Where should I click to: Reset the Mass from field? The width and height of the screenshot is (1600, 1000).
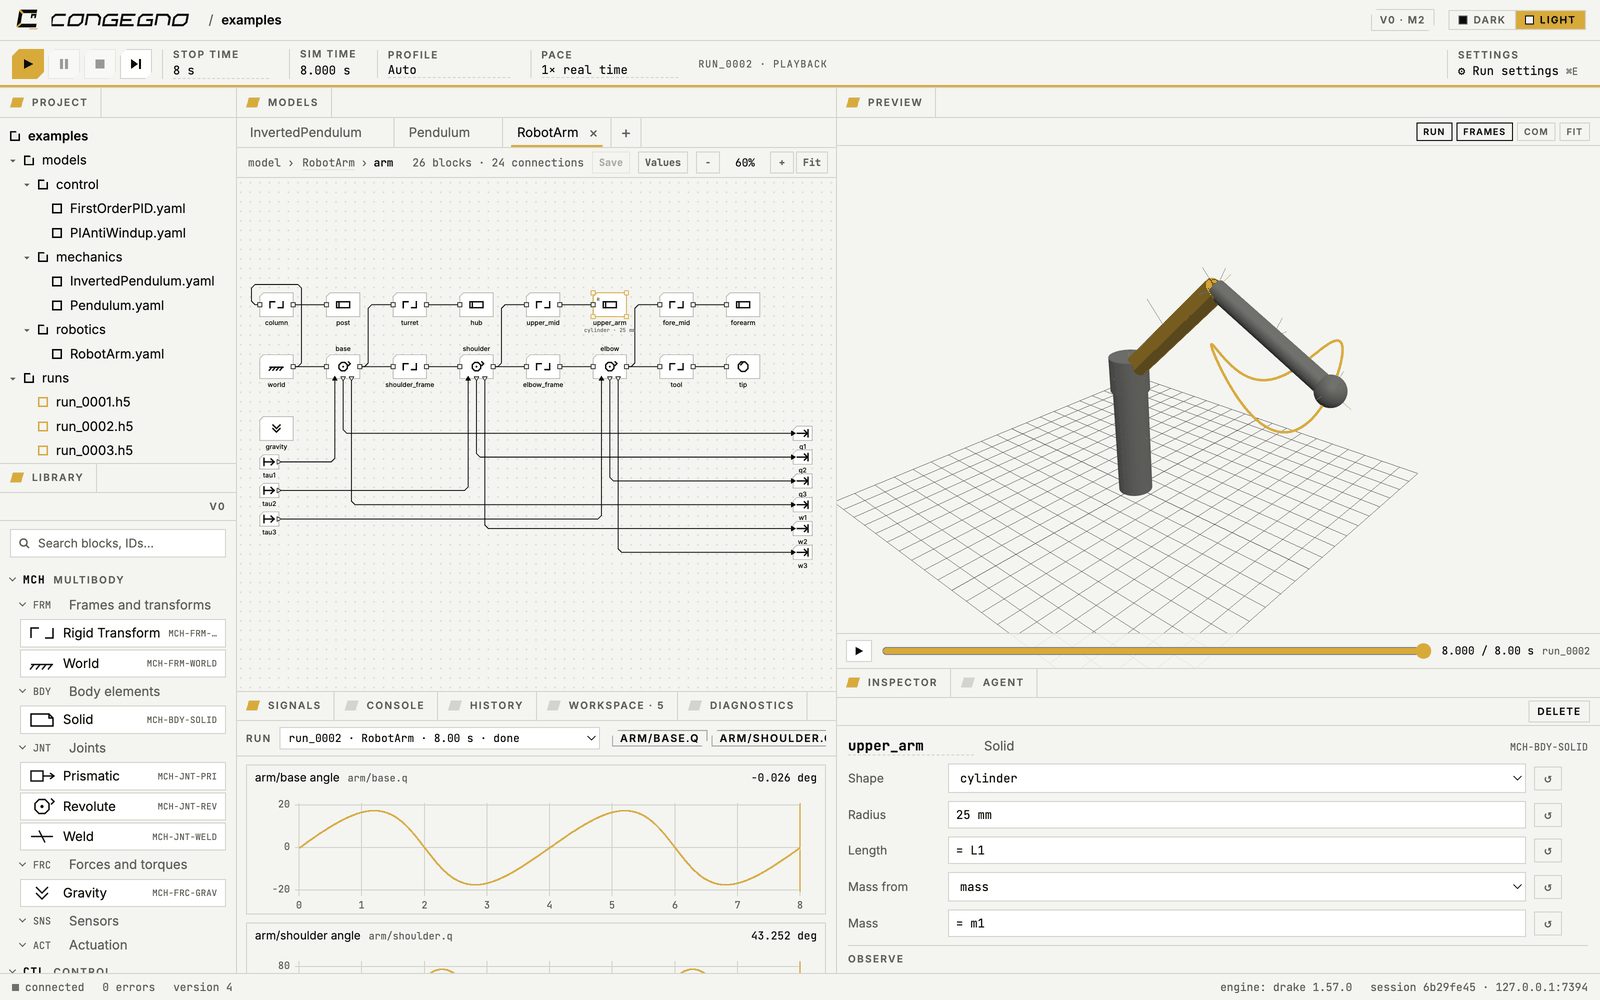coord(1548,887)
